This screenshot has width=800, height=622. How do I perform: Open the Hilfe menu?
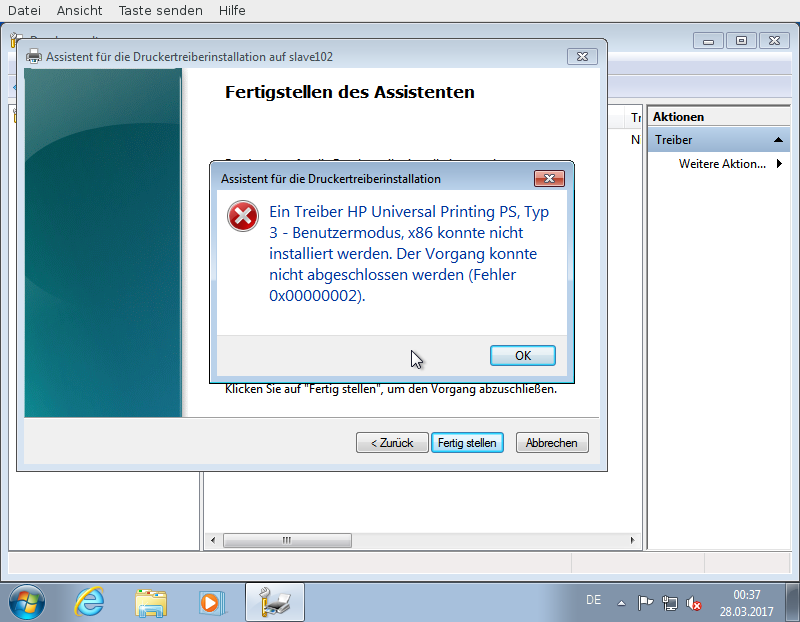click(231, 10)
